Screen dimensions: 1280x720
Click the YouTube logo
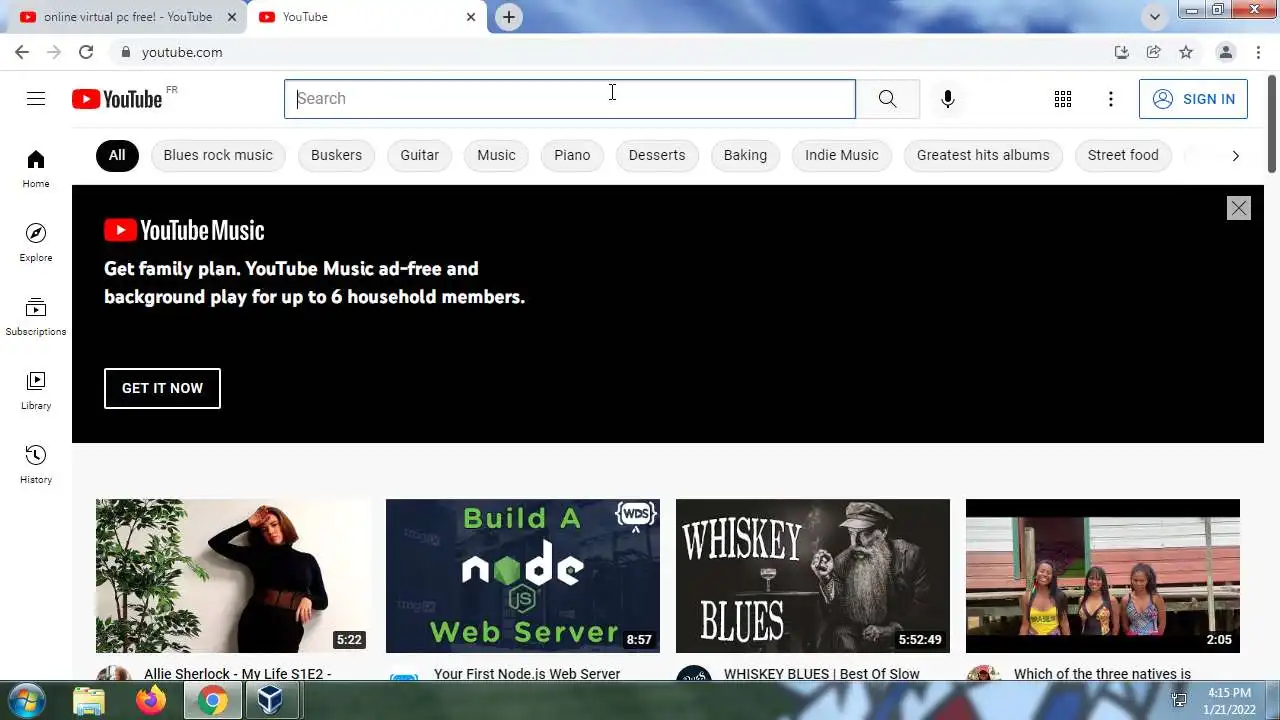(x=117, y=99)
